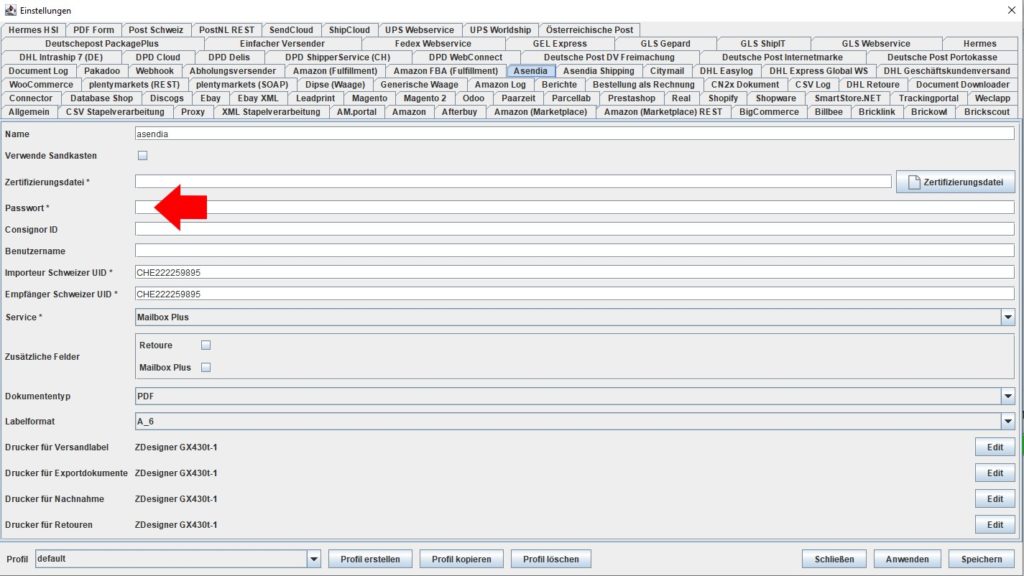The width and height of the screenshot is (1024, 576).
Task: Open the Profil default dropdown
Action: 313,559
